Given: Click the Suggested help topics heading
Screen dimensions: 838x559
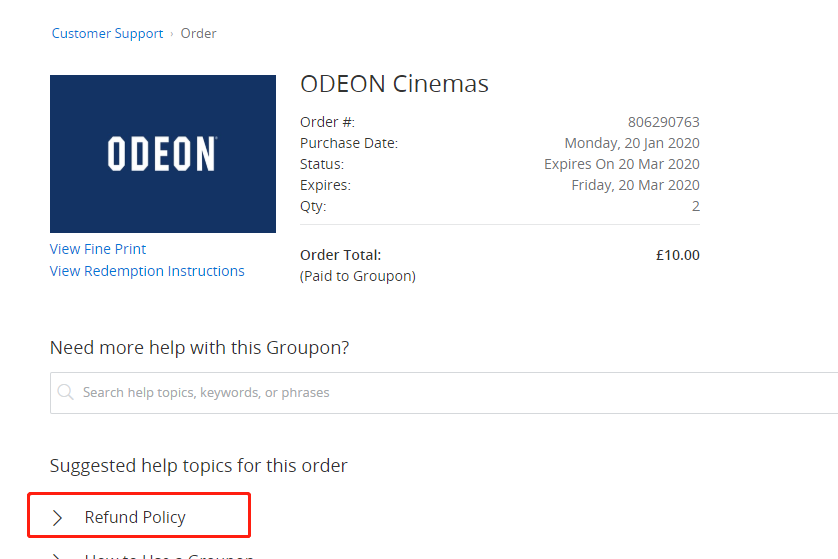Looking at the screenshot, I should [198, 465].
